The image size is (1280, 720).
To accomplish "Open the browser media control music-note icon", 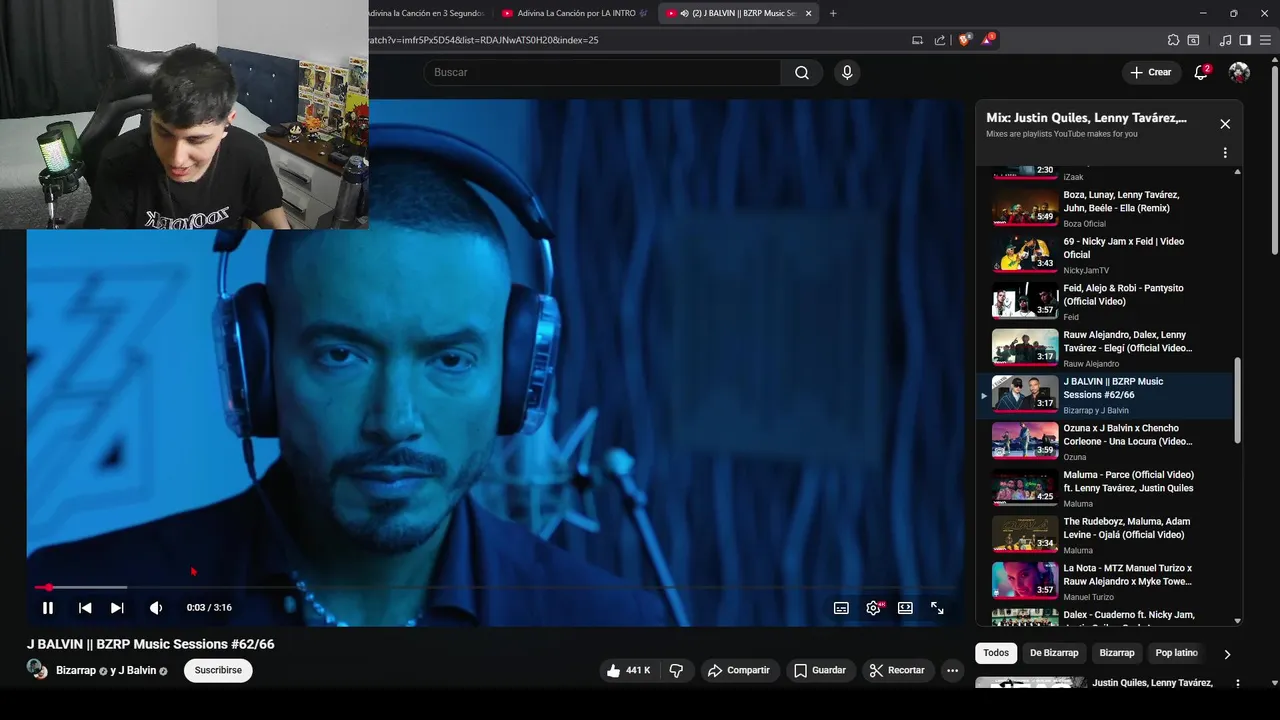I will (x=1225, y=40).
